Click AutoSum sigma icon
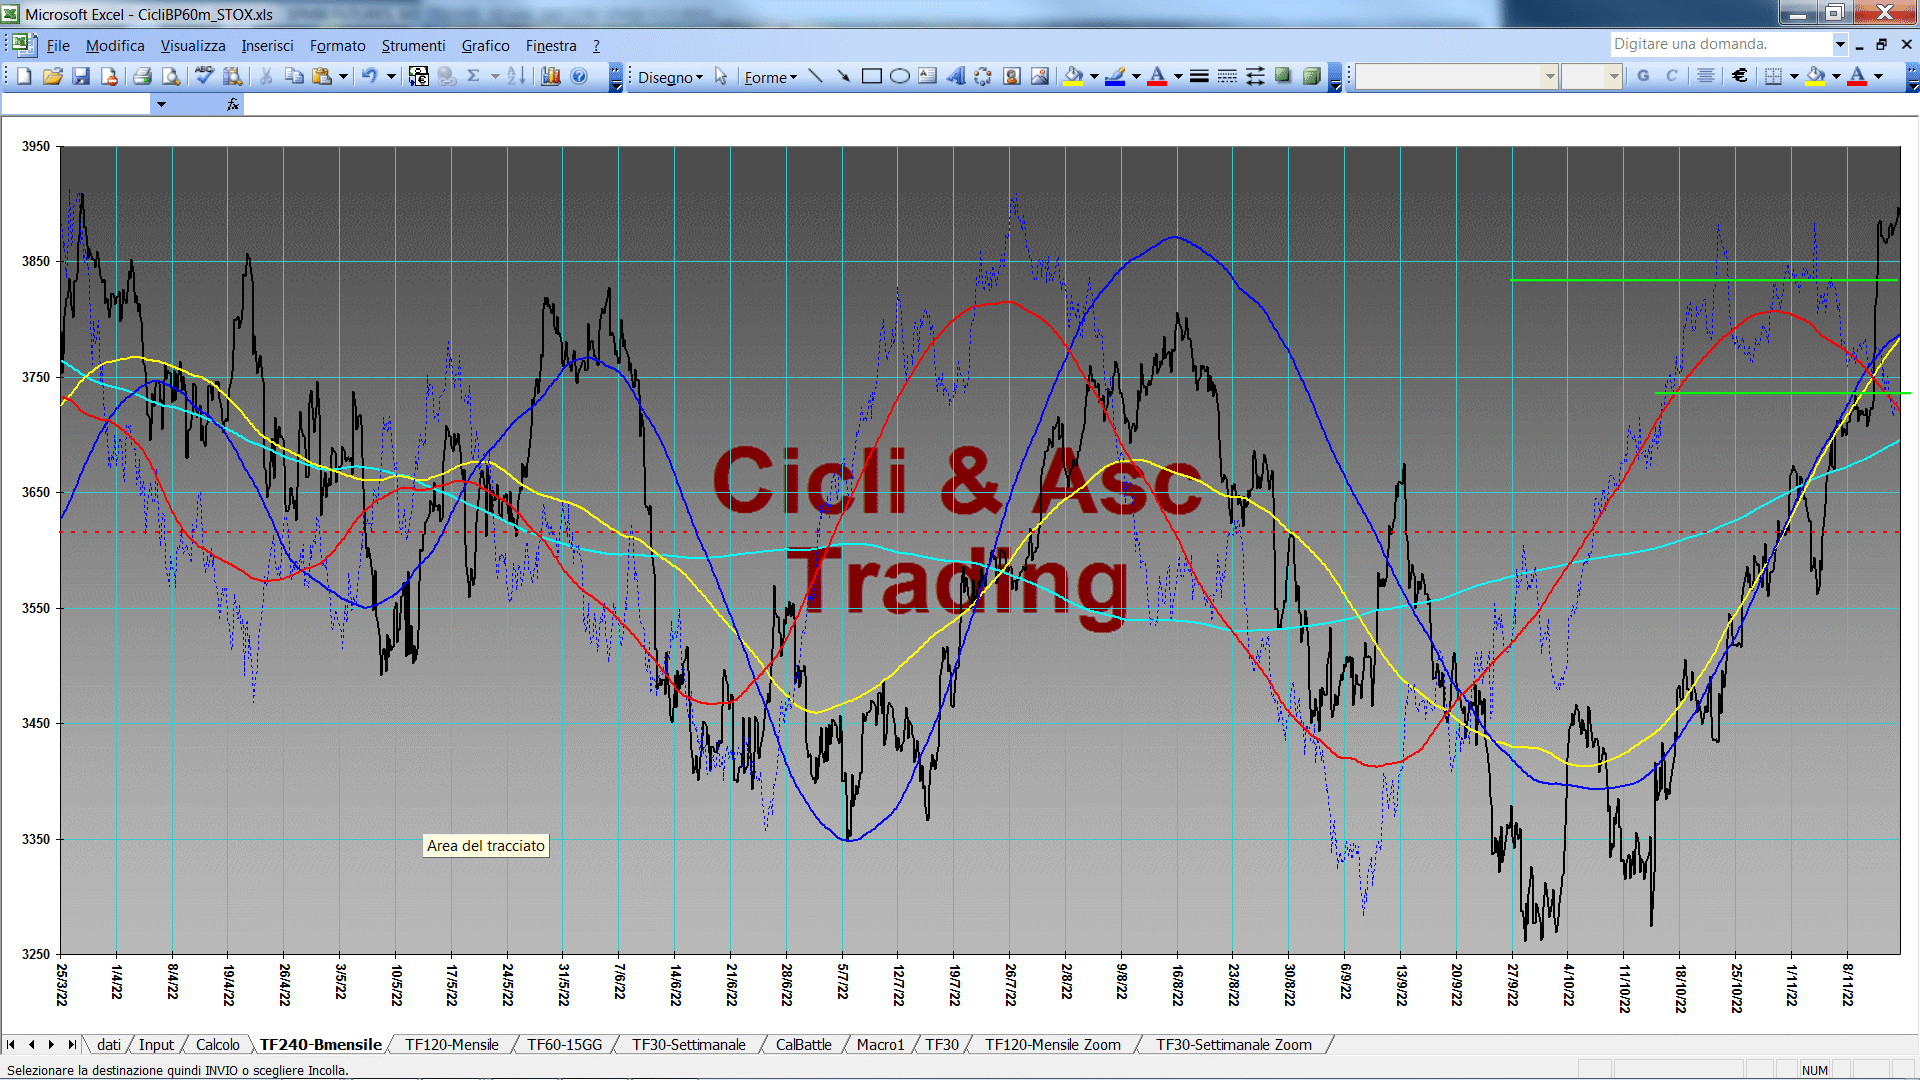This screenshot has height=1080, width=1920. (x=474, y=76)
